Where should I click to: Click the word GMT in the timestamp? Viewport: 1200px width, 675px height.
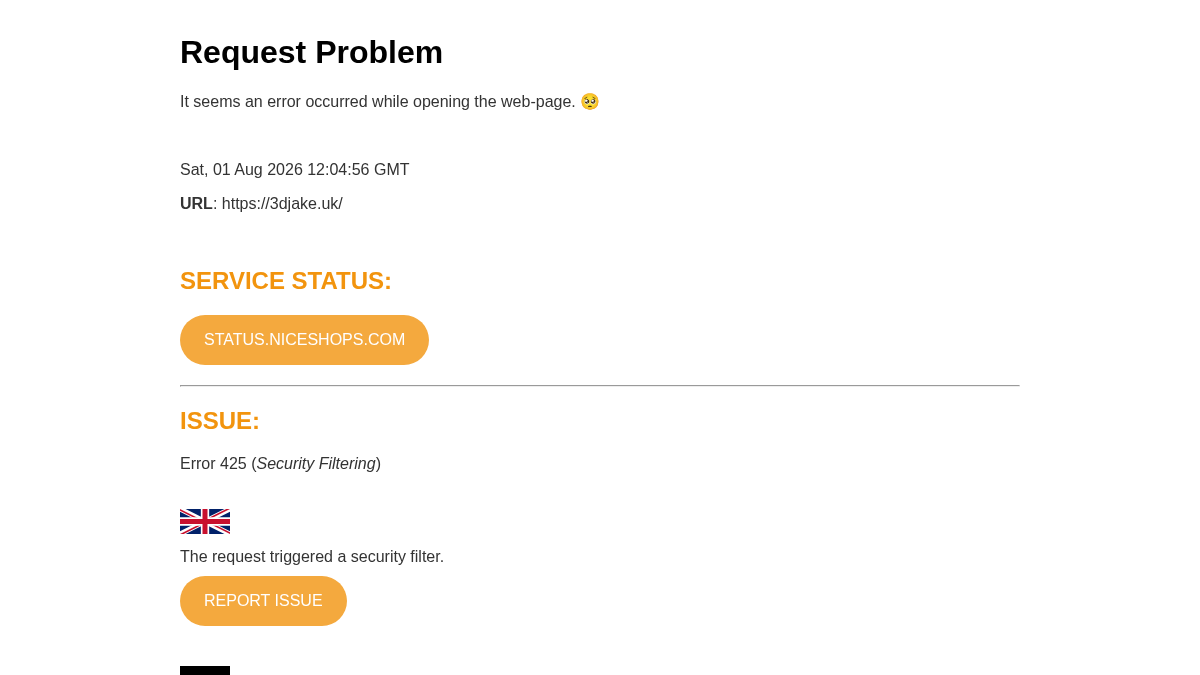[392, 170]
